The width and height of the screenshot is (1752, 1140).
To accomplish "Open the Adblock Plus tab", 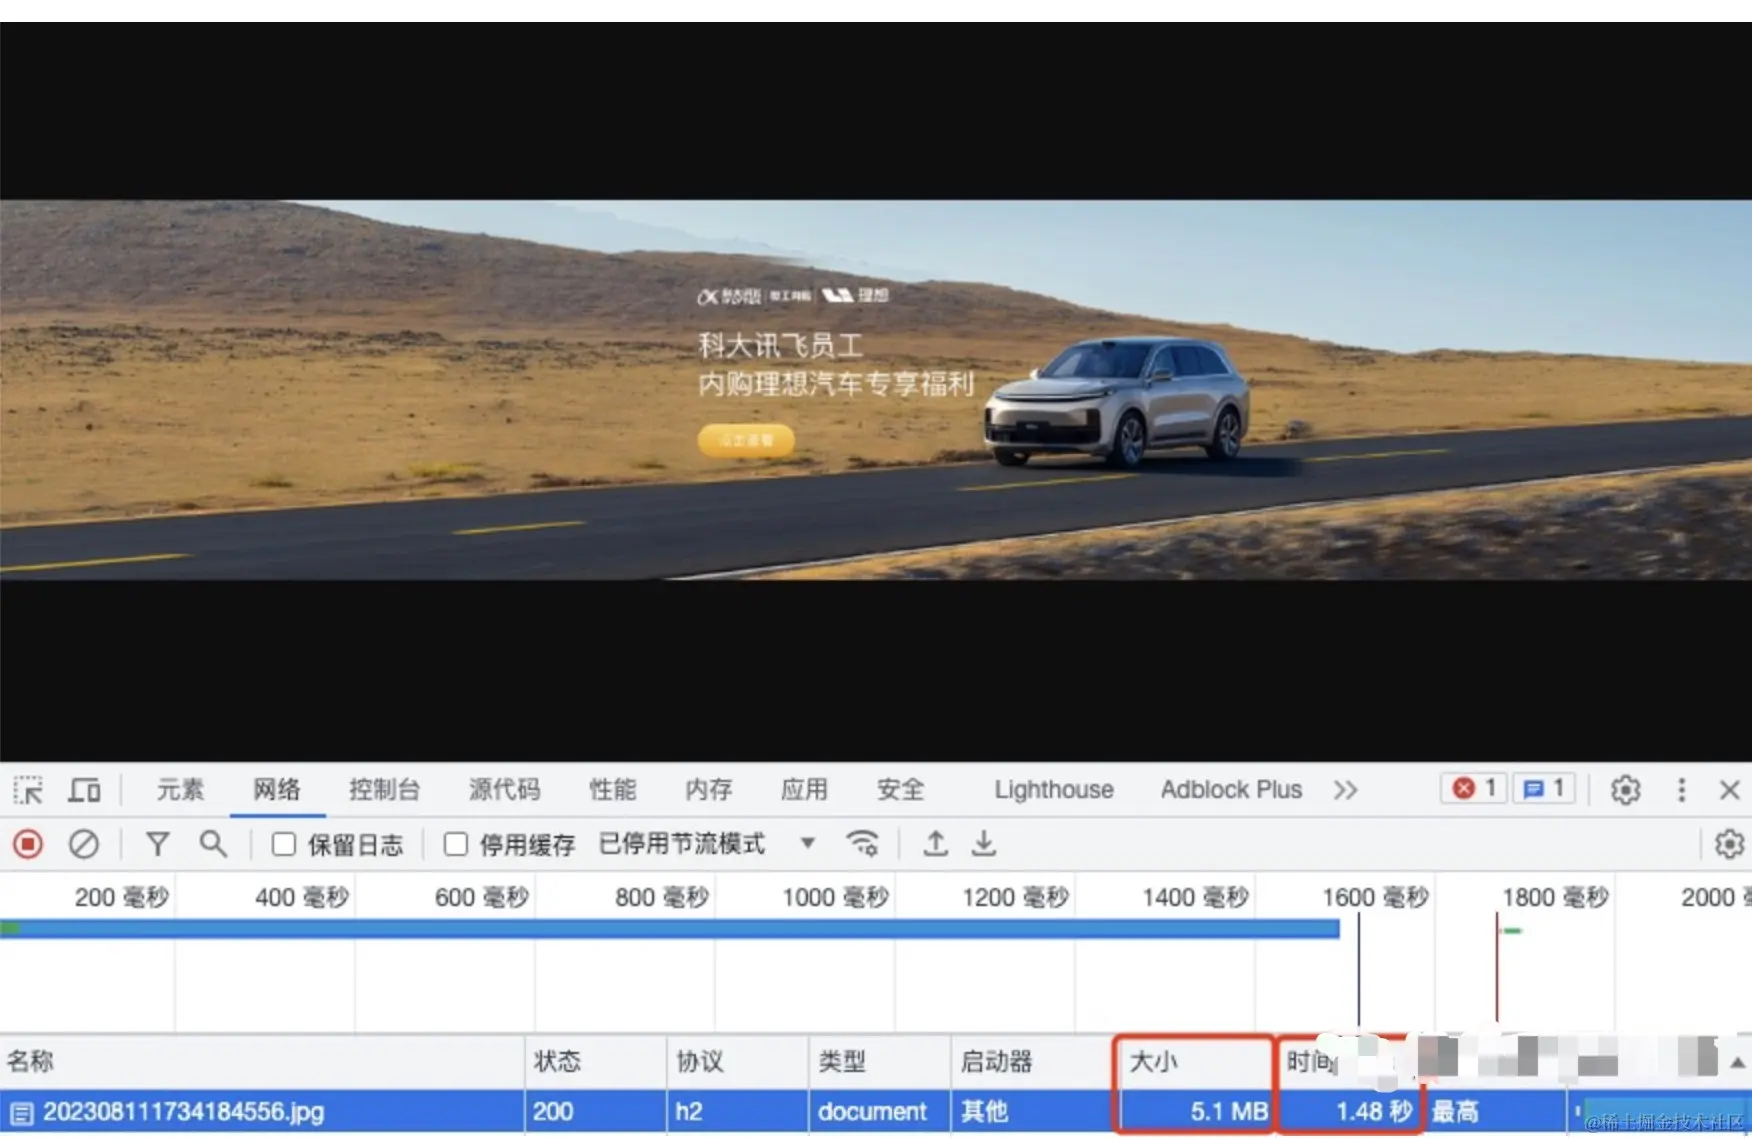I will coord(1231,790).
